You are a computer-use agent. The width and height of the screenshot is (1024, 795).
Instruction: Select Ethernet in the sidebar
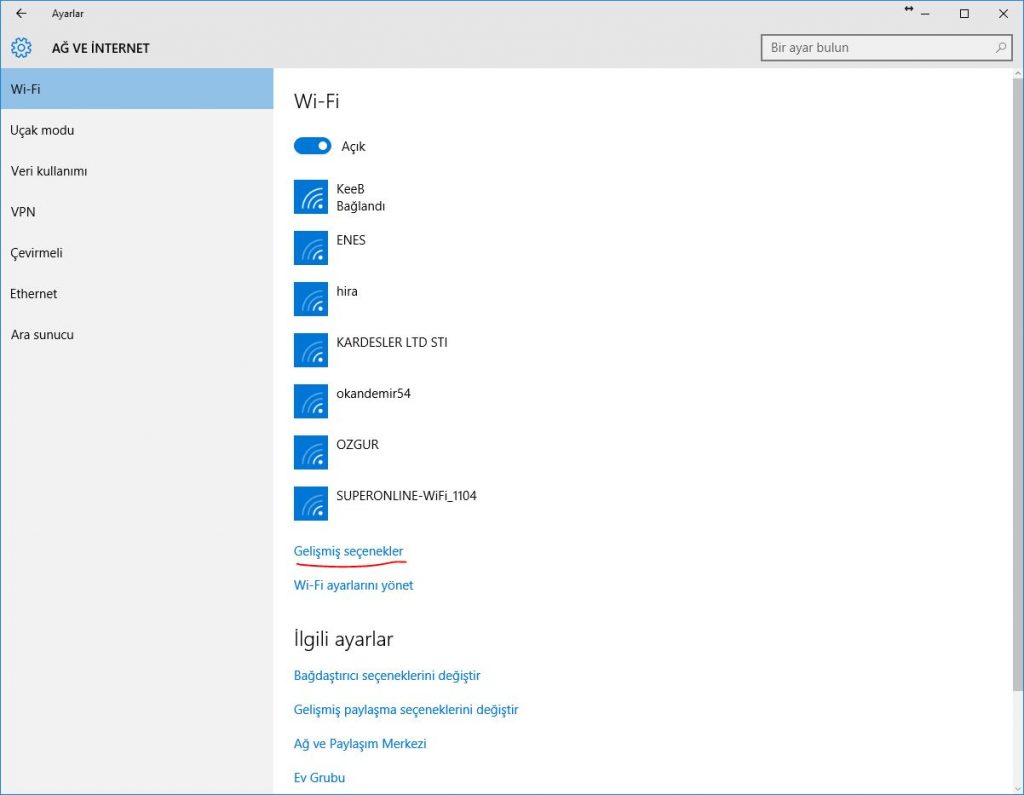34,294
